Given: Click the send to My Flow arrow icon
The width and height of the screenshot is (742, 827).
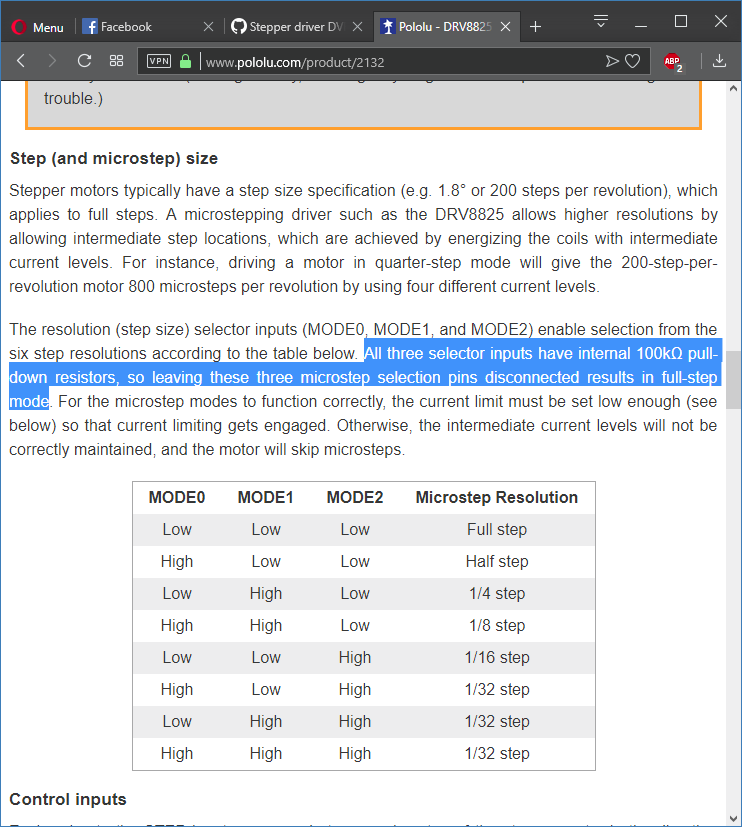Looking at the screenshot, I should point(612,61).
